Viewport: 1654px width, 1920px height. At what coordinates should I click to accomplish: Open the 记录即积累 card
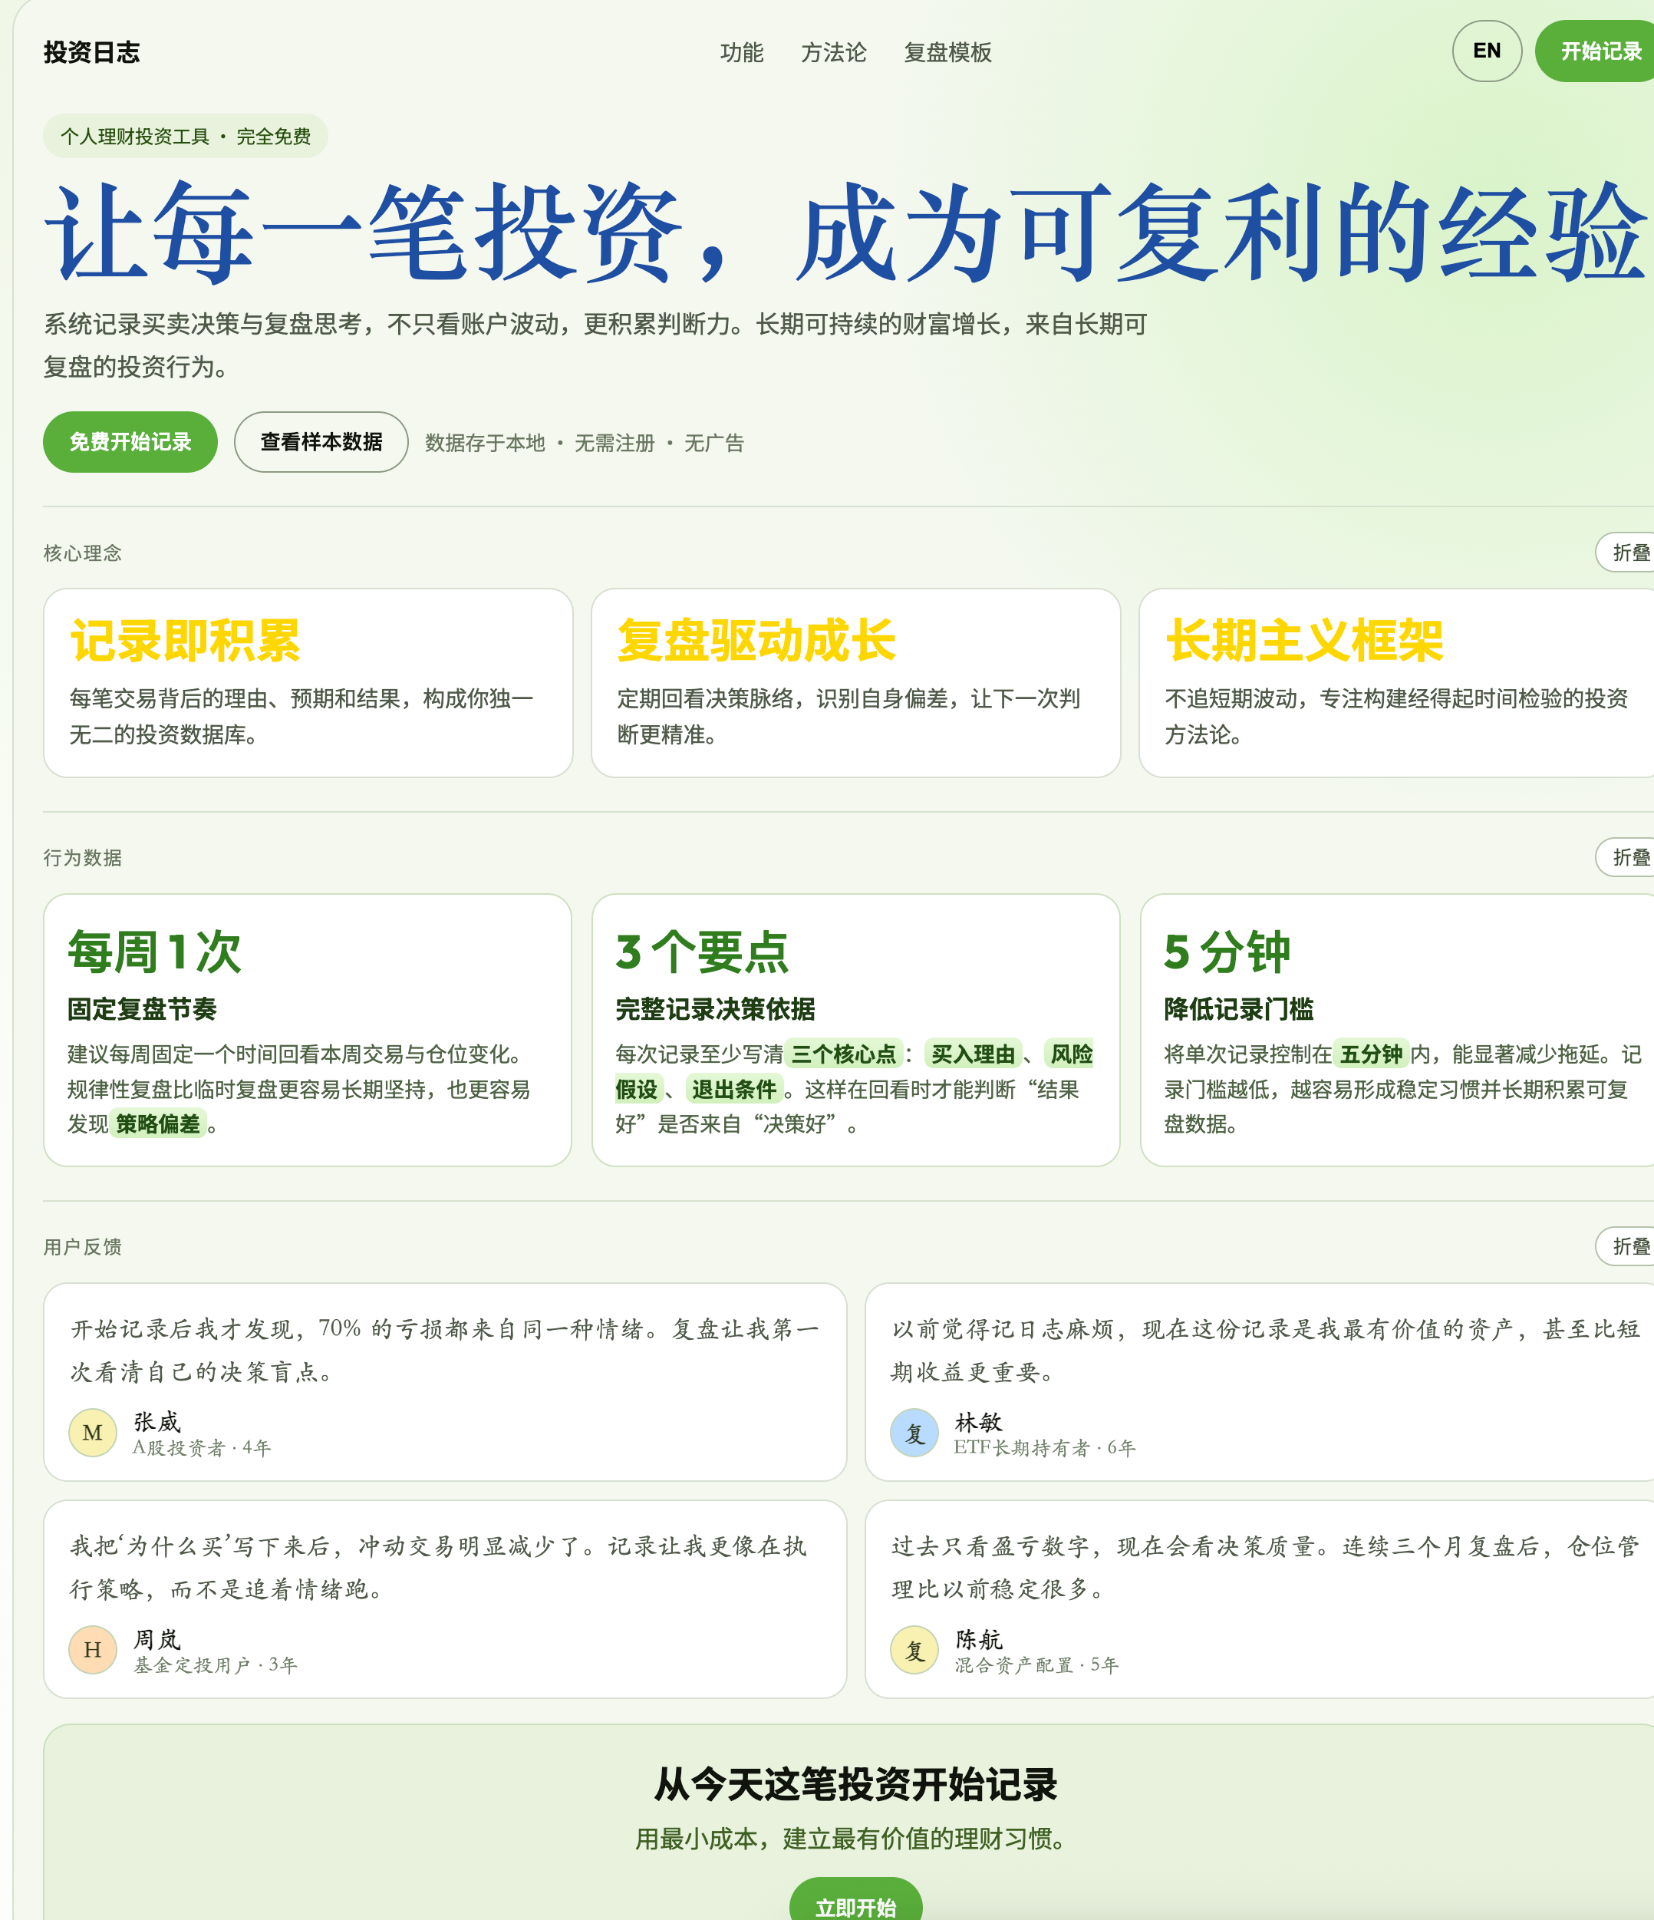point(308,683)
